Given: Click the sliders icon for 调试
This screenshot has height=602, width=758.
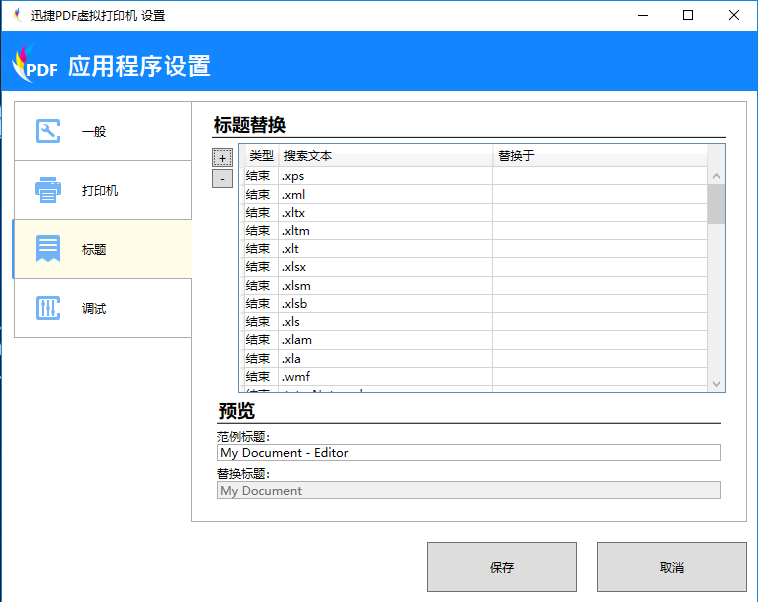Looking at the screenshot, I should pos(48,308).
